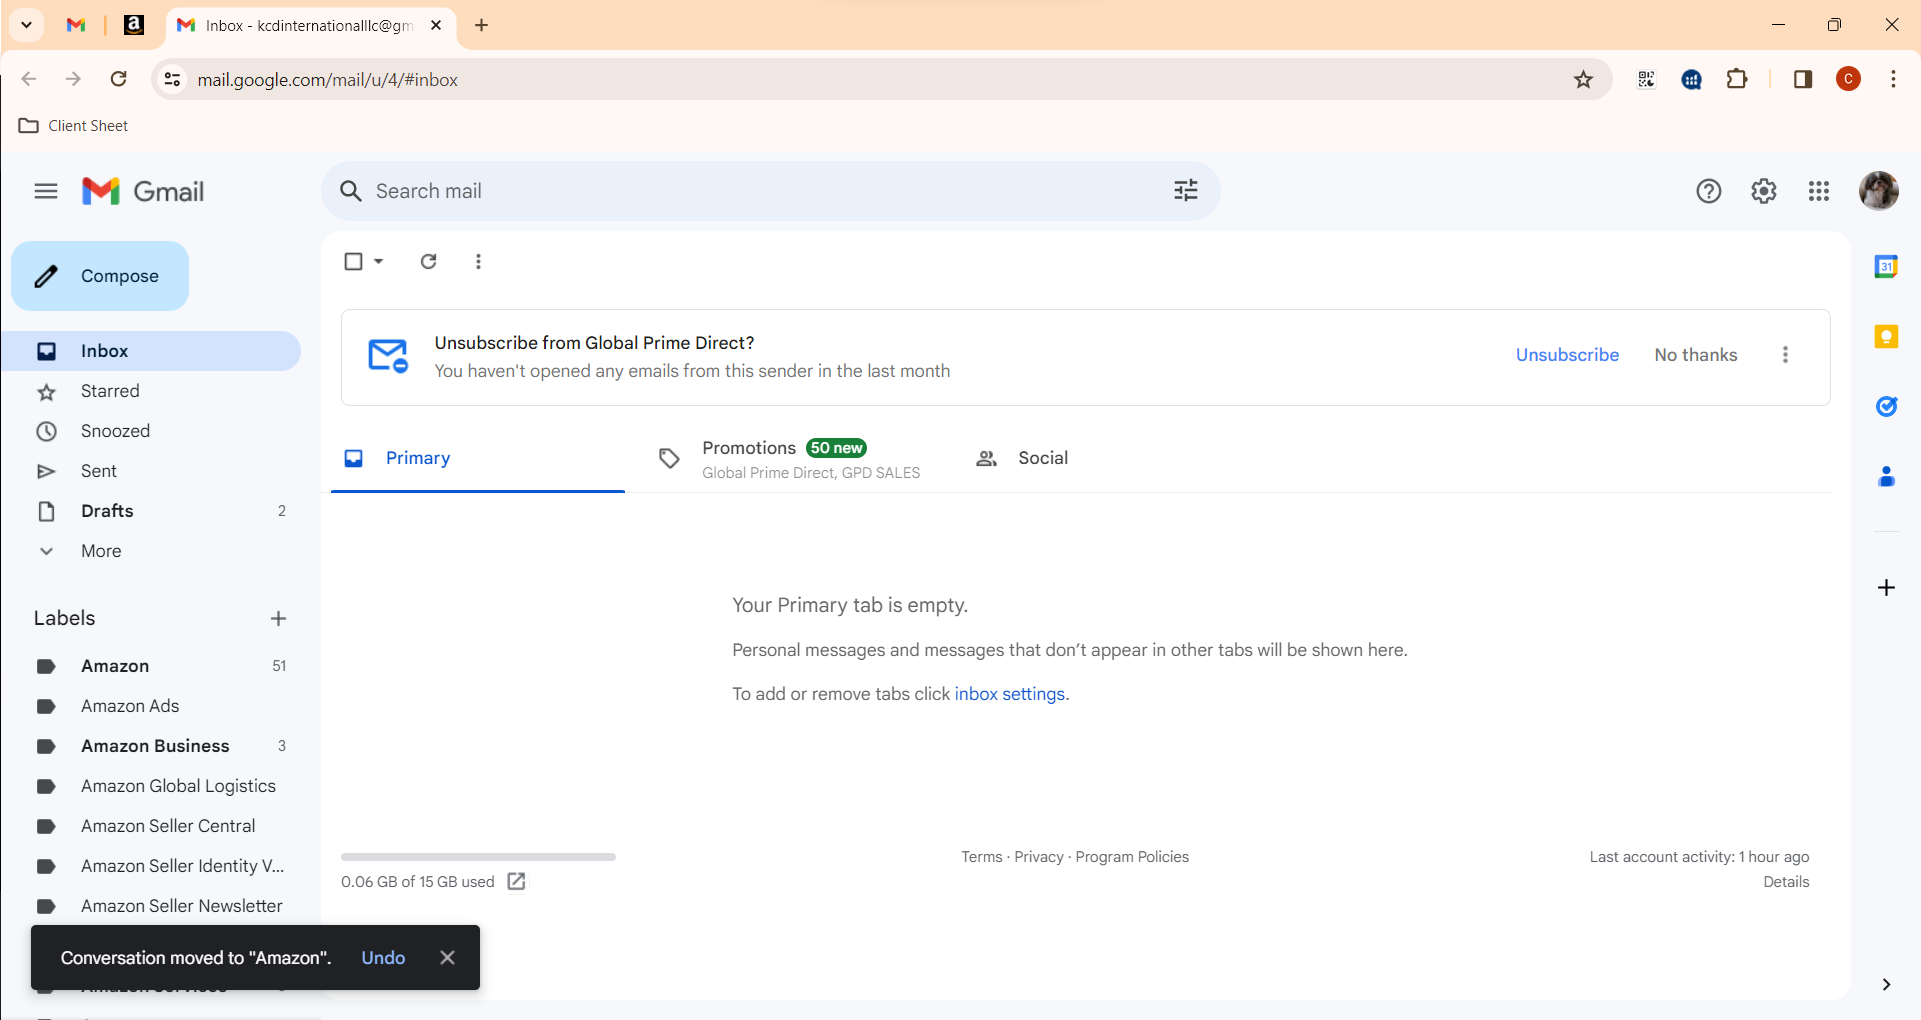
Task: Open the Settings gear icon
Action: tap(1764, 191)
